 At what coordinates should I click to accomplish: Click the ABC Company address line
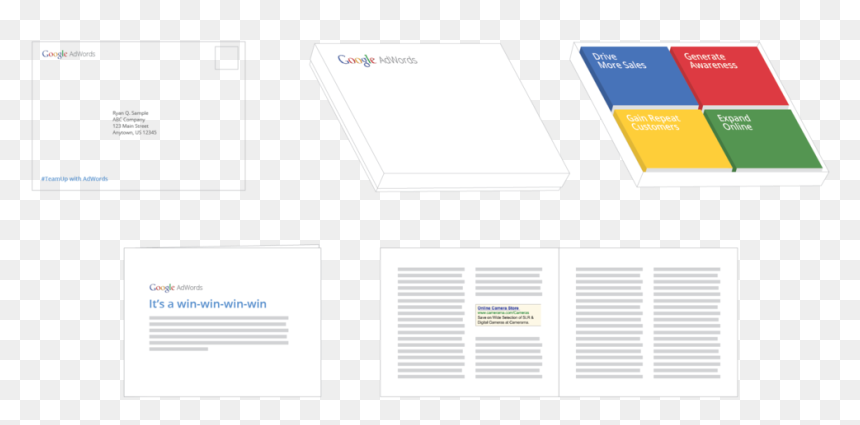(x=129, y=120)
